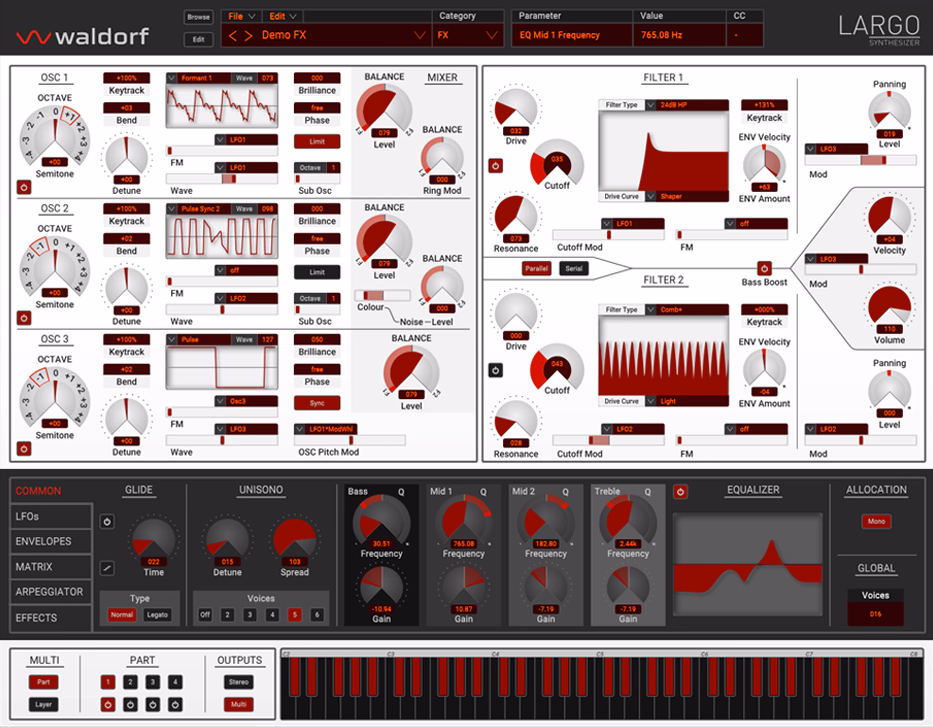Screen dimensions: 933x727
Task: Switch to the LFOs tab
Action: coord(51,516)
